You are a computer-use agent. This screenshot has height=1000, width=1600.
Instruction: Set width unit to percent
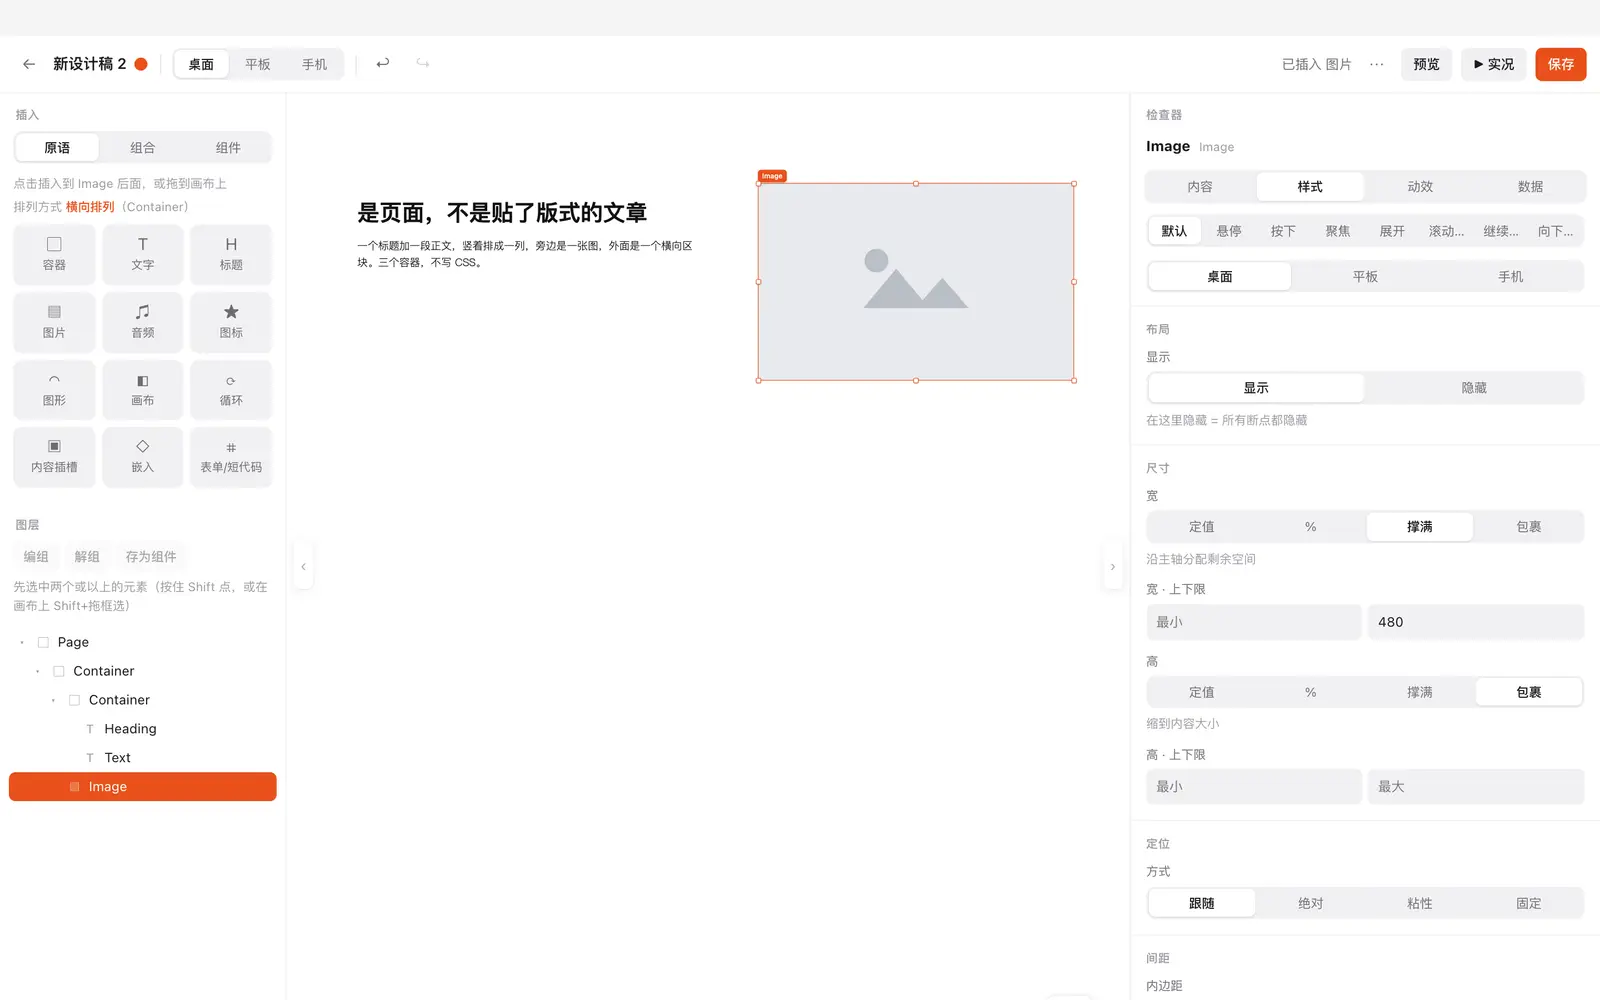pyautogui.click(x=1311, y=527)
